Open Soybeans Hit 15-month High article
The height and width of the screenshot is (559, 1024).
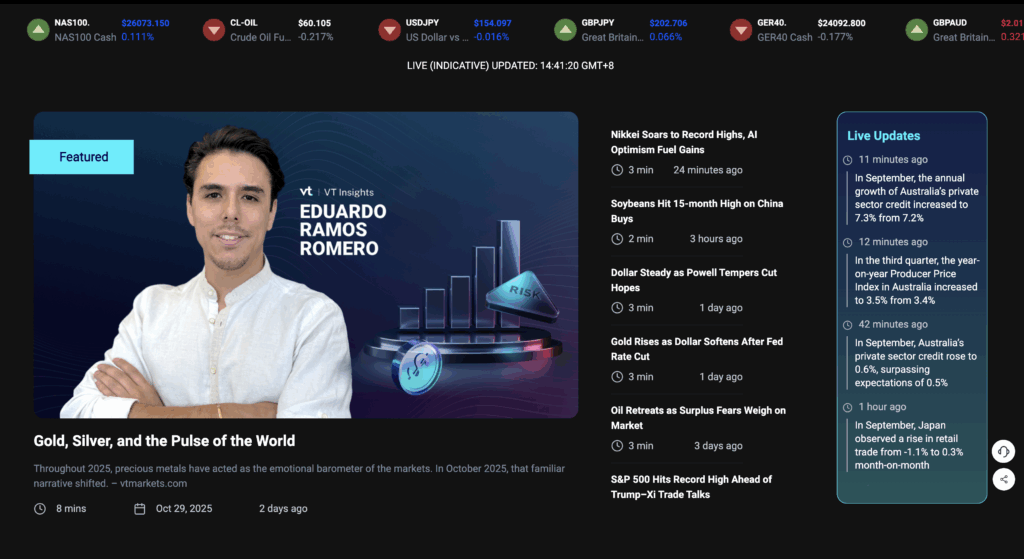(x=696, y=211)
